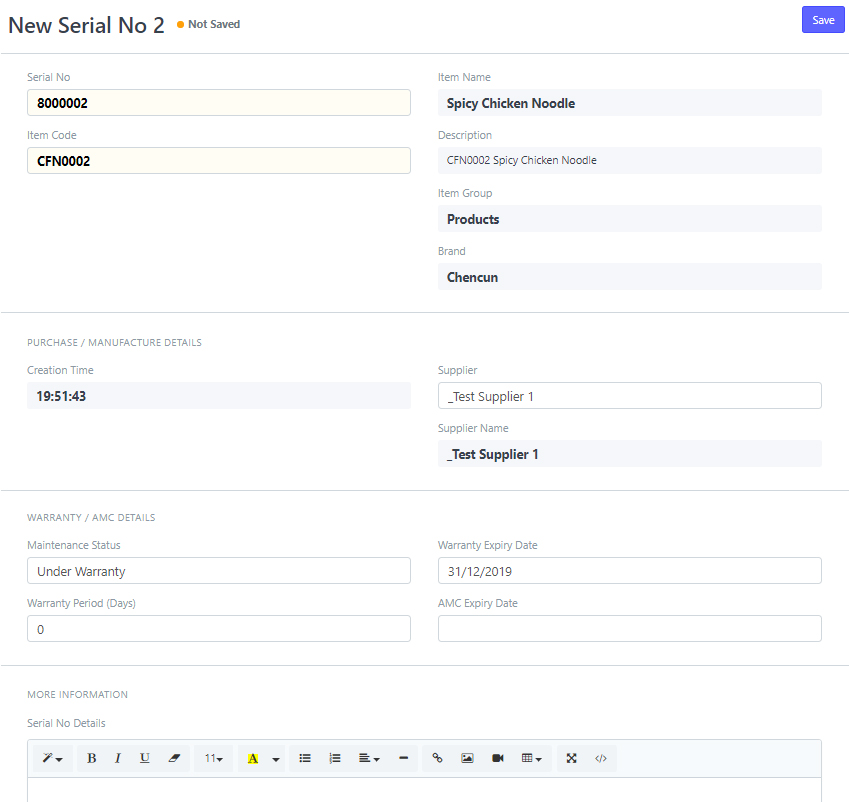Viewport: 849px width, 802px height.
Task: Open the font size 11 dropdown
Action: click(x=213, y=758)
